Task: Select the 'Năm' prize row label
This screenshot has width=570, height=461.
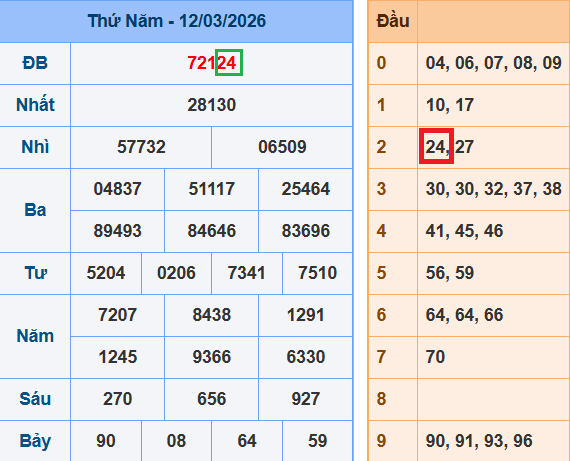Action: [x=35, y=336]
